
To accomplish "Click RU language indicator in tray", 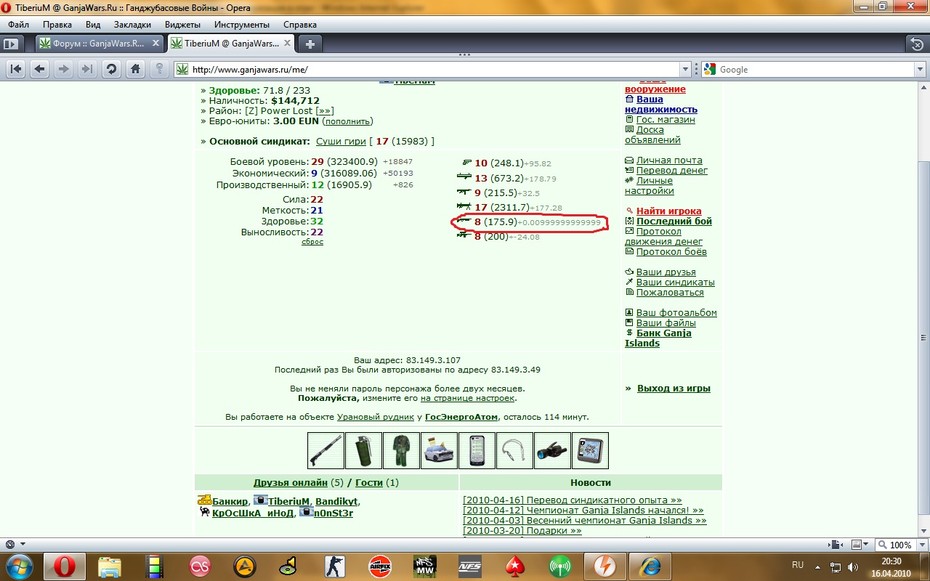I will coord(798,565).
